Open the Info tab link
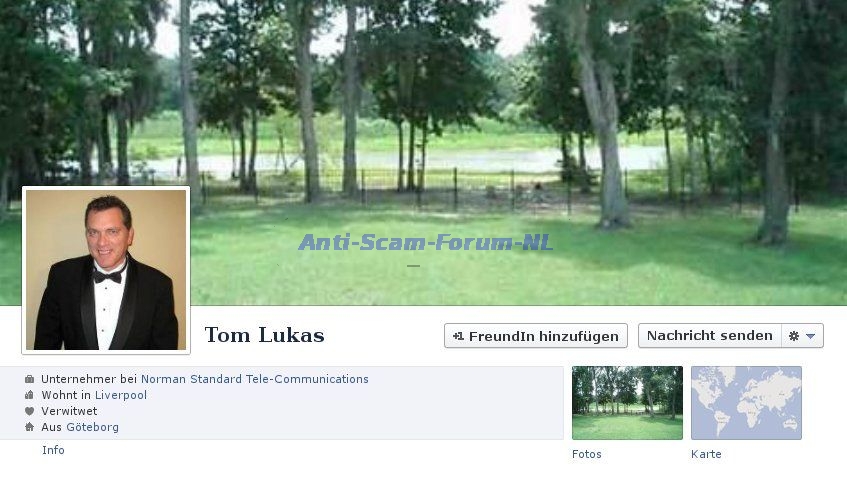Screen dimensions: 847x483 click(53, 450)
